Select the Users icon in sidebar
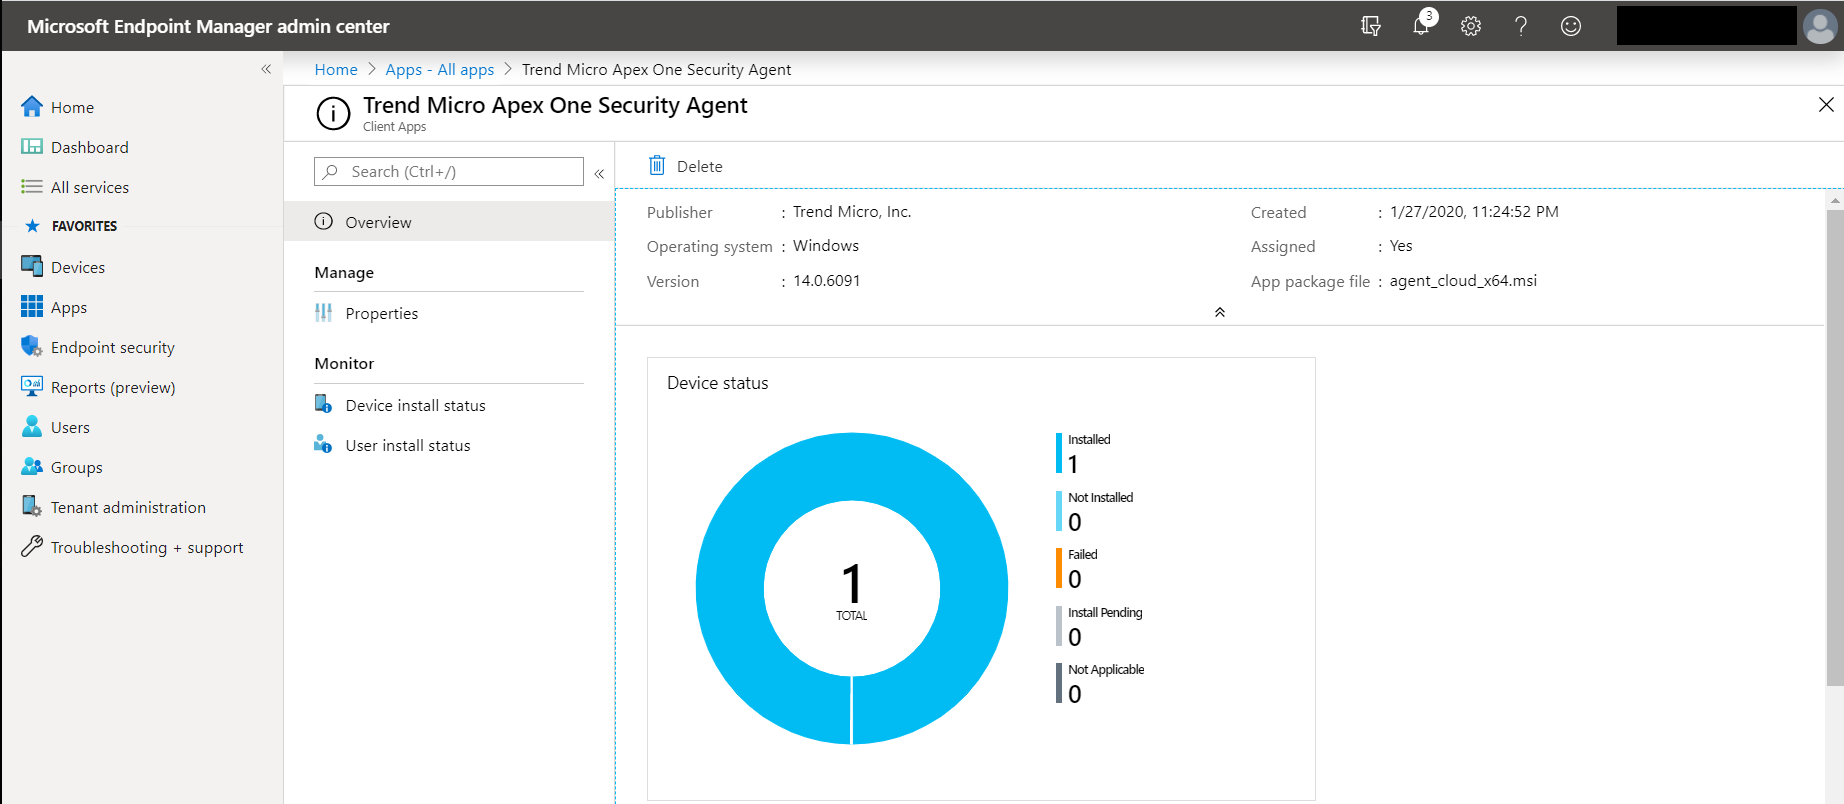The image size is (1844, 804). click(32, 426)
